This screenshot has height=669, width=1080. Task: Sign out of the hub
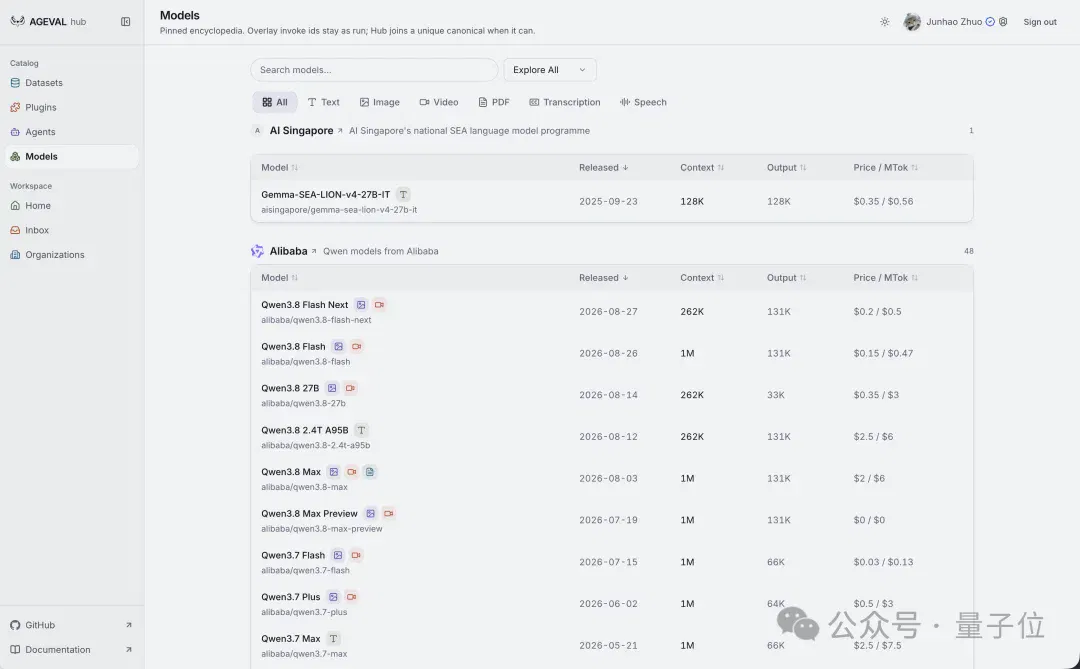(1039, 22)
